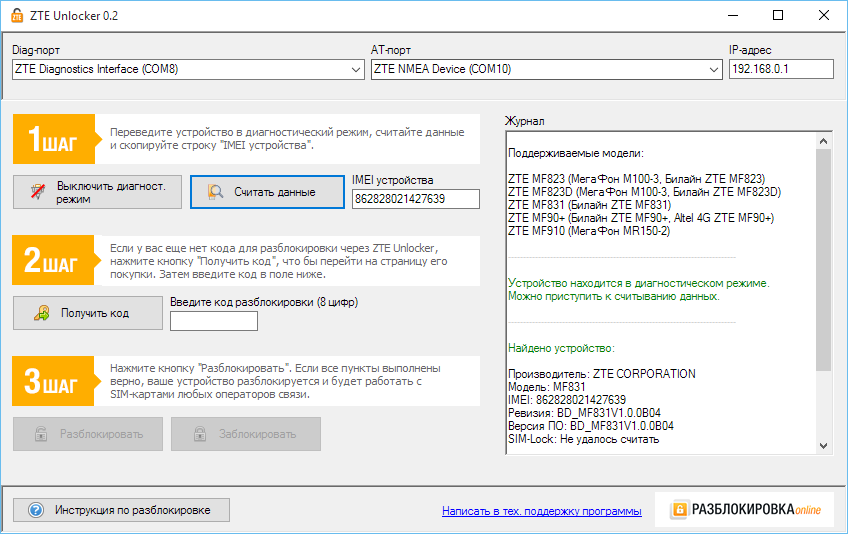Open Инструкция по разблокировке
Image resolution: width=848 pixels, height=534 pixels.
click(121, 510)
